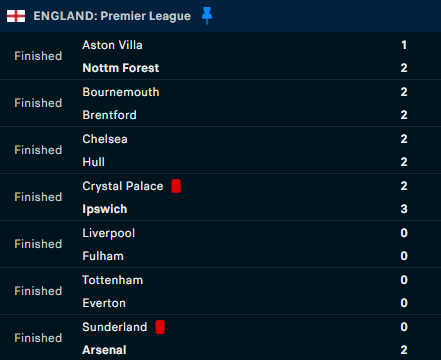Select the Liverpool team name
Image resolution: width=441 pixels, height=360 pixels.
pos(109,233)
